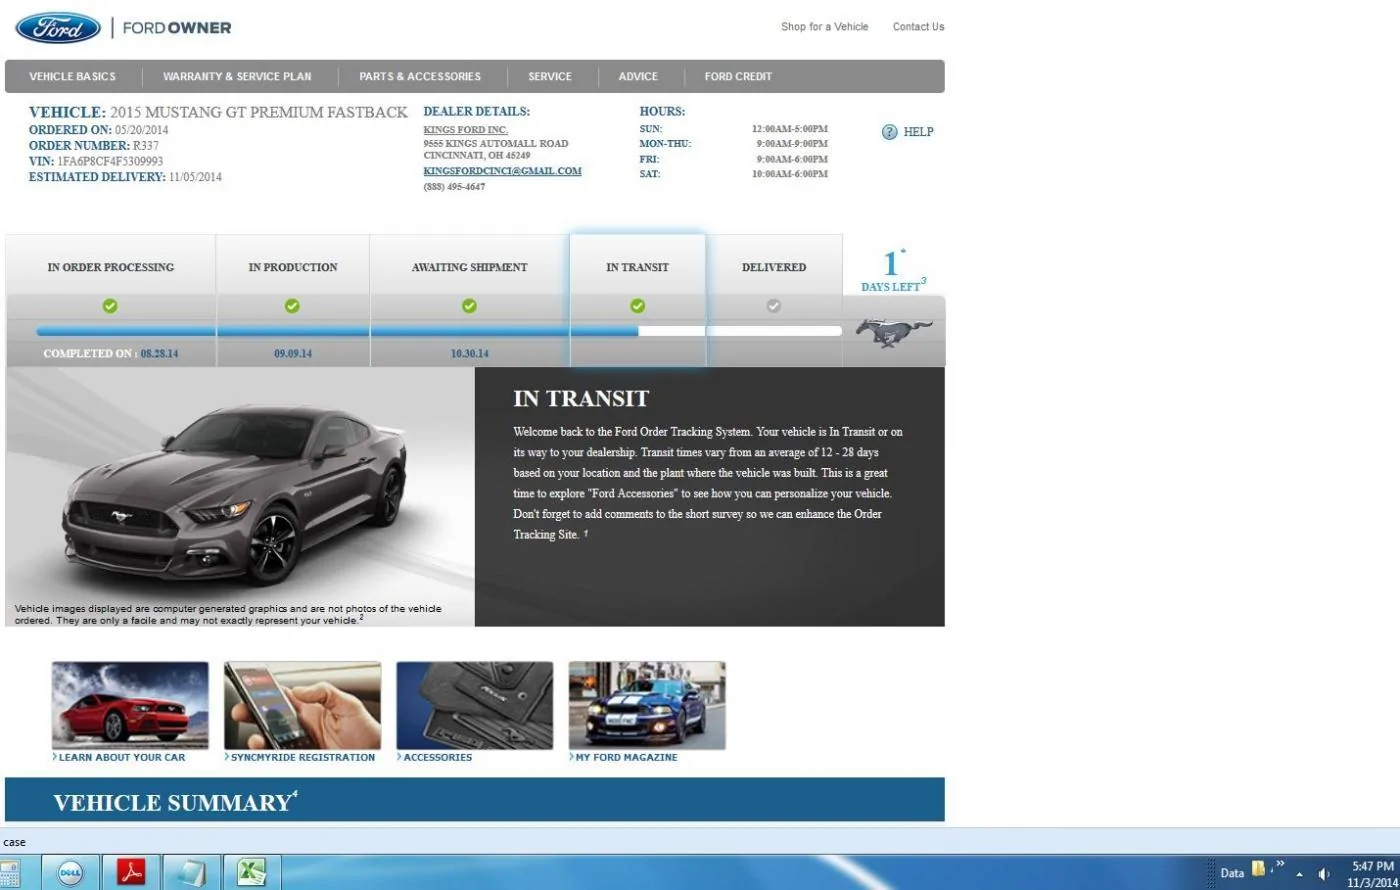This screenshot has height=890, width=1400.
Task: Open the Help question mark icon
Action: pos(889,132)
